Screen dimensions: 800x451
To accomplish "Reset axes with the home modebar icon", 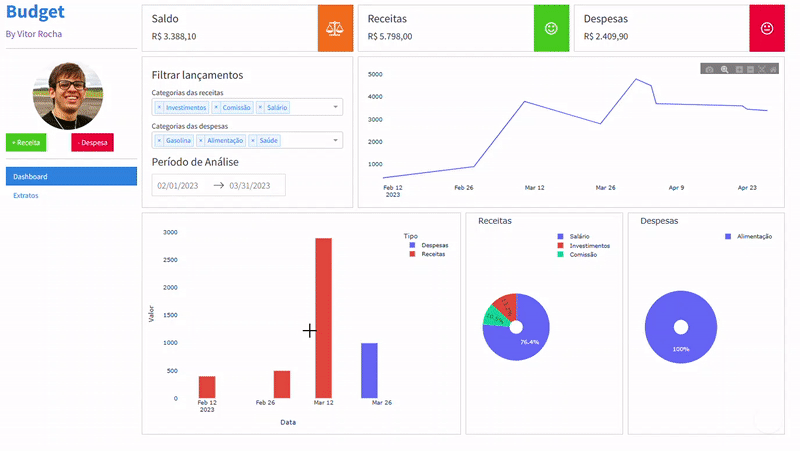I will tap(773, 69).
